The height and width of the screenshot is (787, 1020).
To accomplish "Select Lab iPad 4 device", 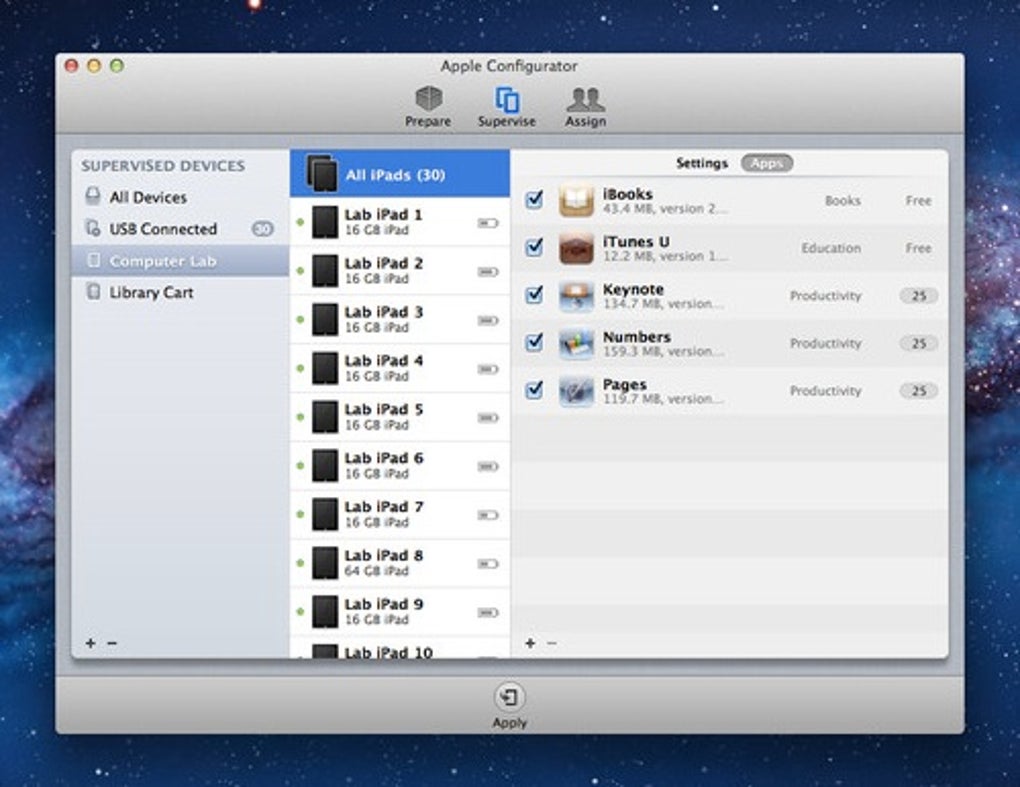I will click(383, 367).
